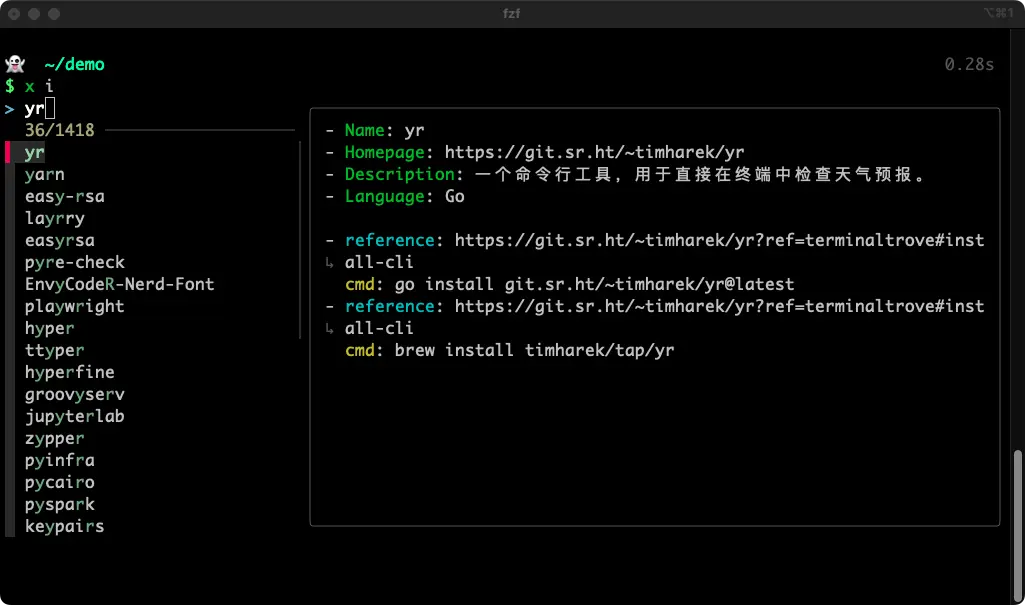The image size is (1025, 605).
Task: Select the 'keypairs' list entry
Action: click(65, 526)
